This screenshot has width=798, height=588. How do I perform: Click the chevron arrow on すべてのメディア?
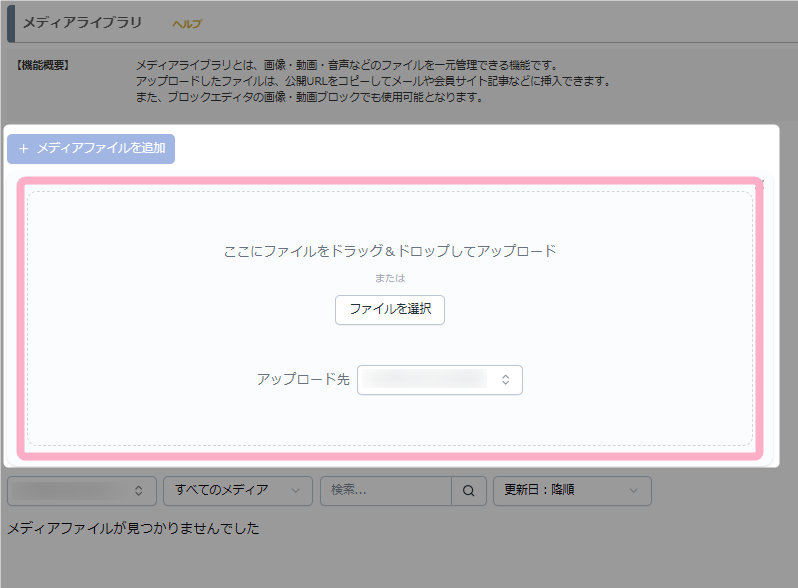pos(295,491)
